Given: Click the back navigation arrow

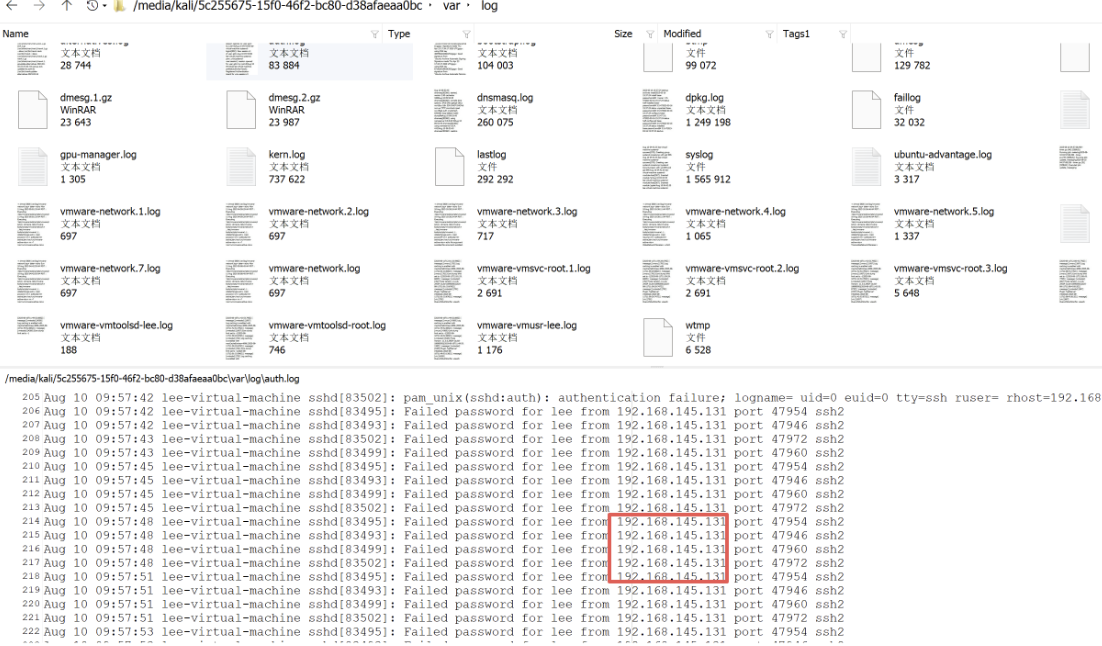Looking at the screenshot, I should tap(12, 7).
